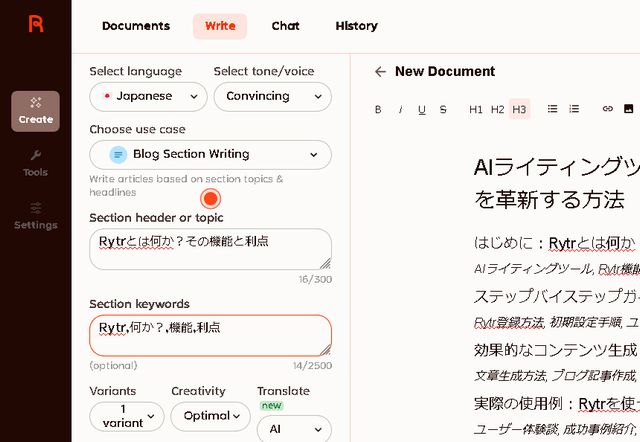
Task: Toggle the H2 heading style
Action: 497,109
